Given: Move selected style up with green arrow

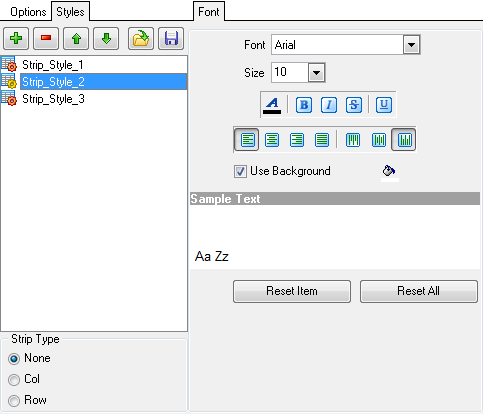Looking at the screenshot, I should pyautogui.click(x=76, y=39).
